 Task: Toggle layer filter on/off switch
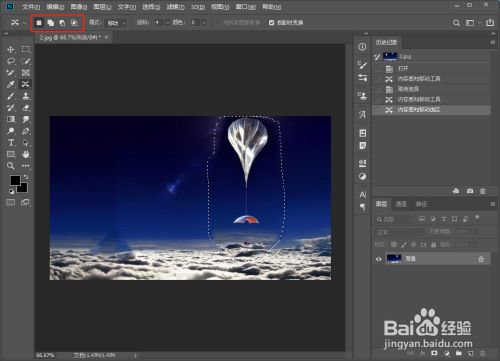477,217
